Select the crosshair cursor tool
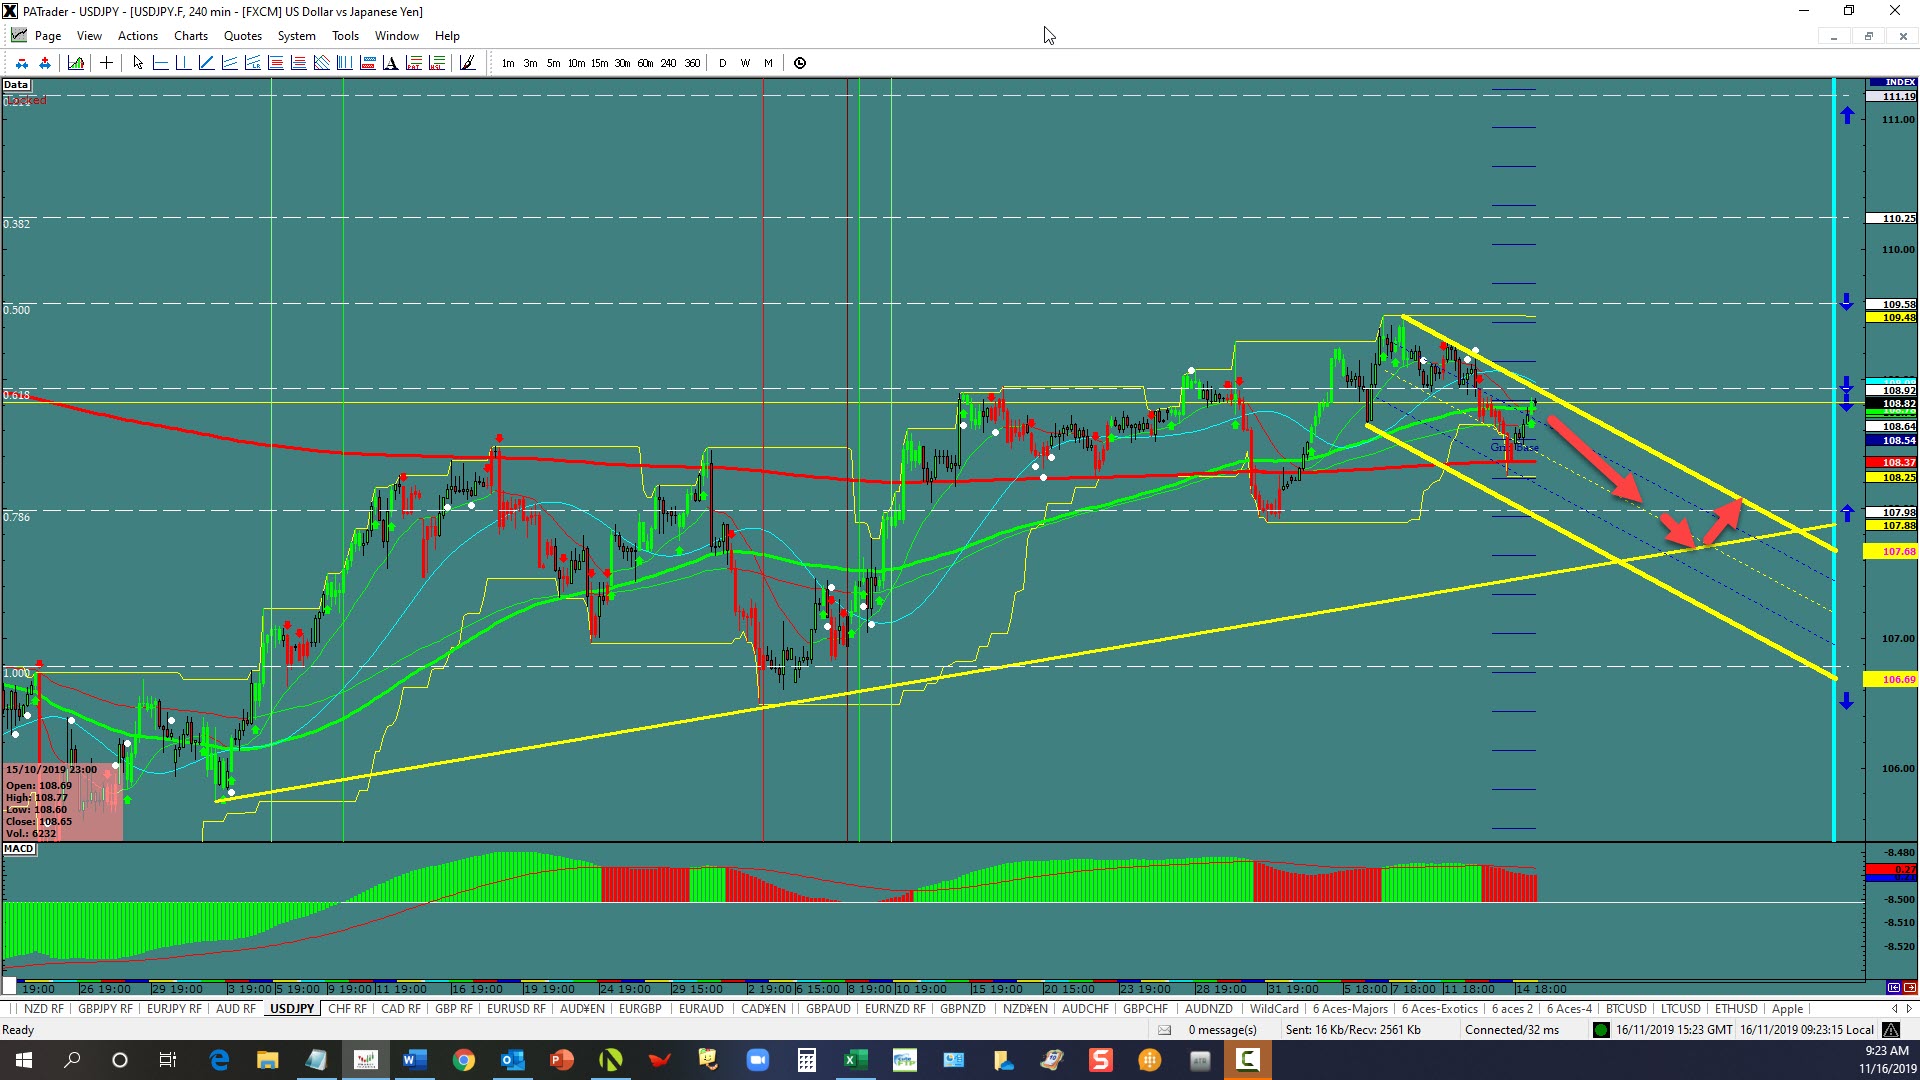The height and width of the screenshot is (1080, 1920). (106, 63)
